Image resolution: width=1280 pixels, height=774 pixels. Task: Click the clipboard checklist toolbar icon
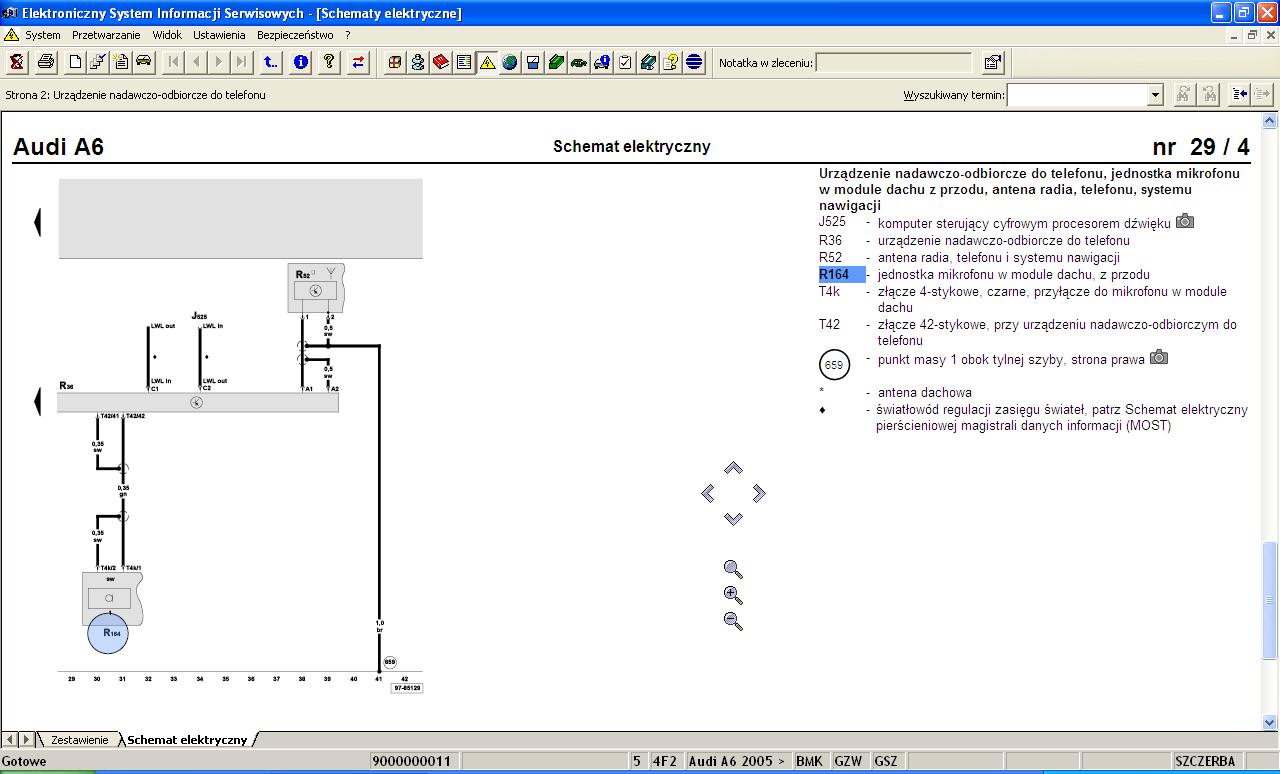point(625,62)
